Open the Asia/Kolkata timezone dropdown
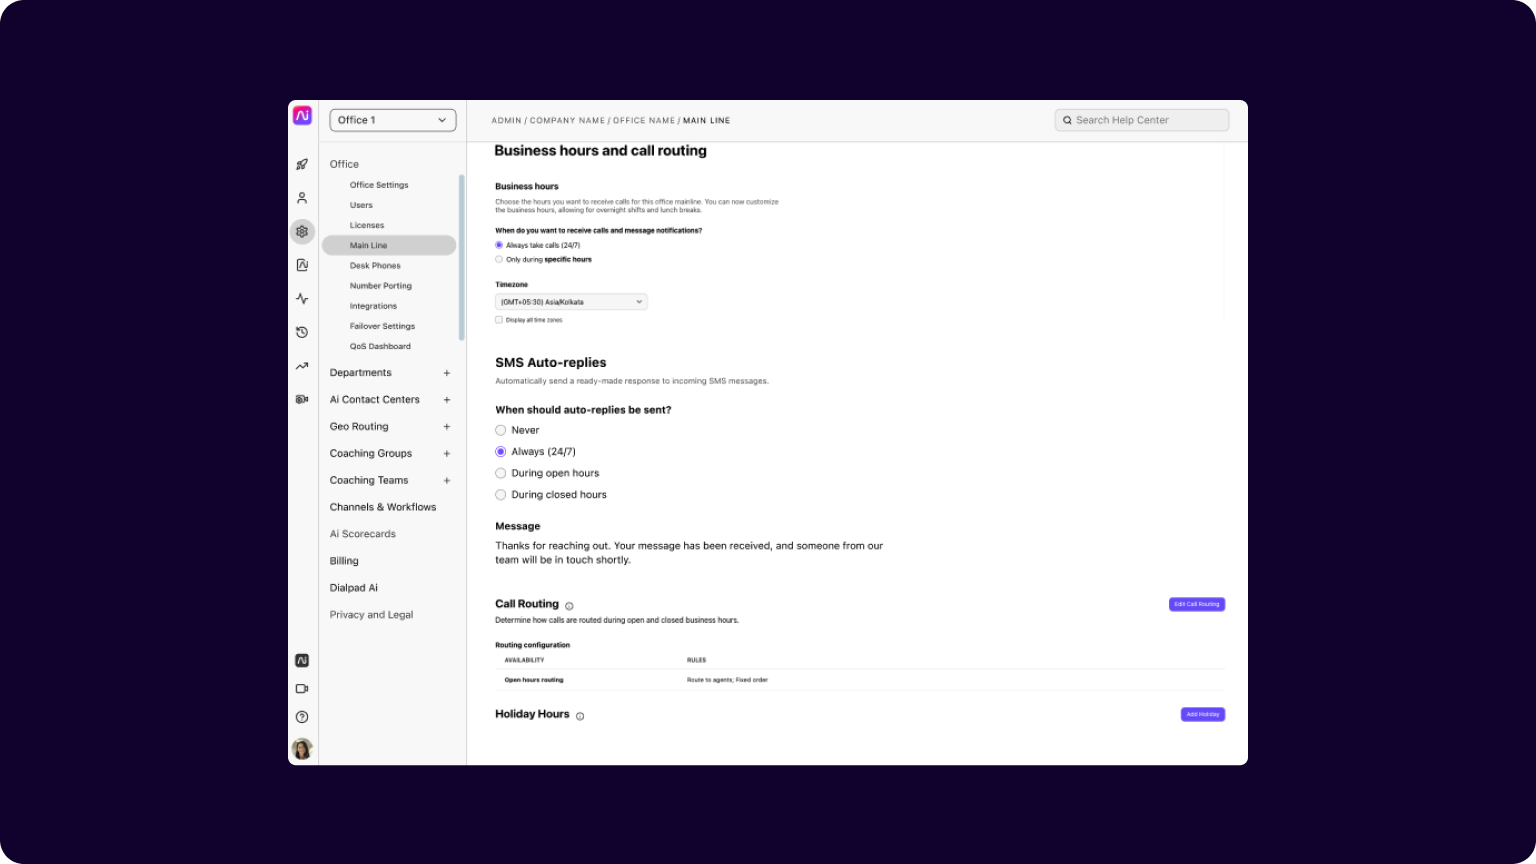The height and width of the screenshot is (864, 1536). pos(571,302)
